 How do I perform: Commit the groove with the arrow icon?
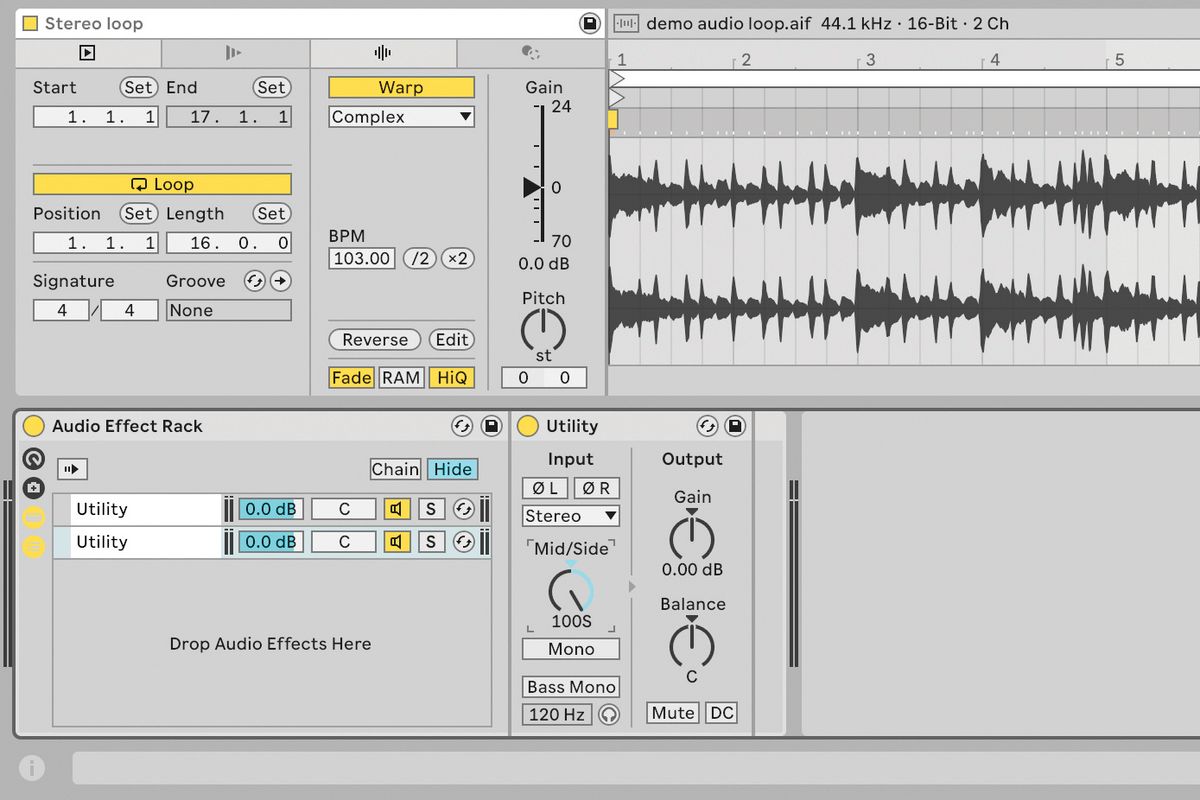[x=282, y=281]
